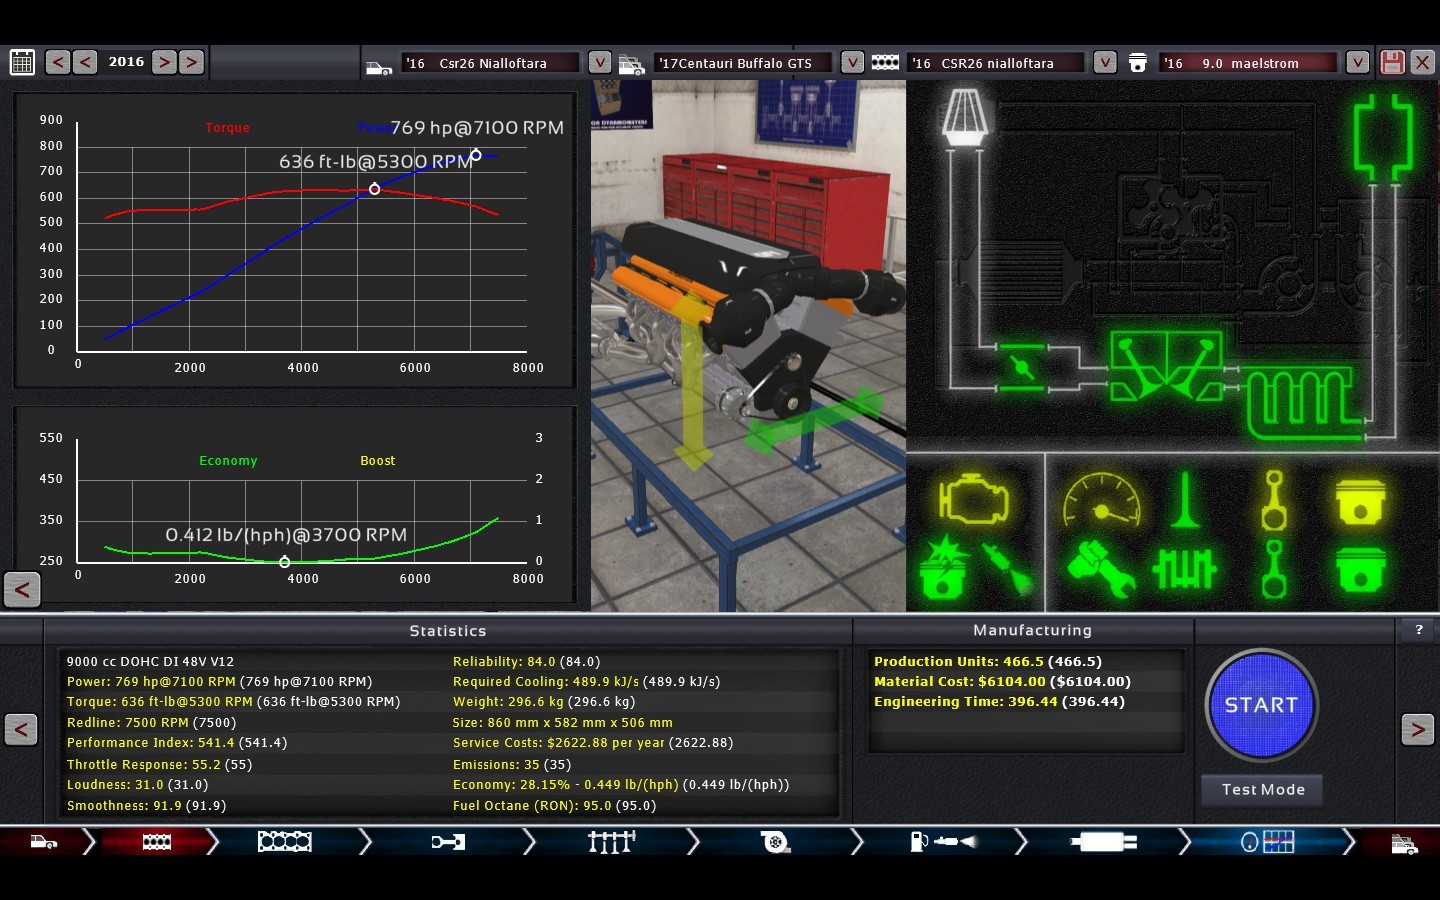Select the throttle body diagram icon
Screen dimensions: 1440x900
(1021, 366)
